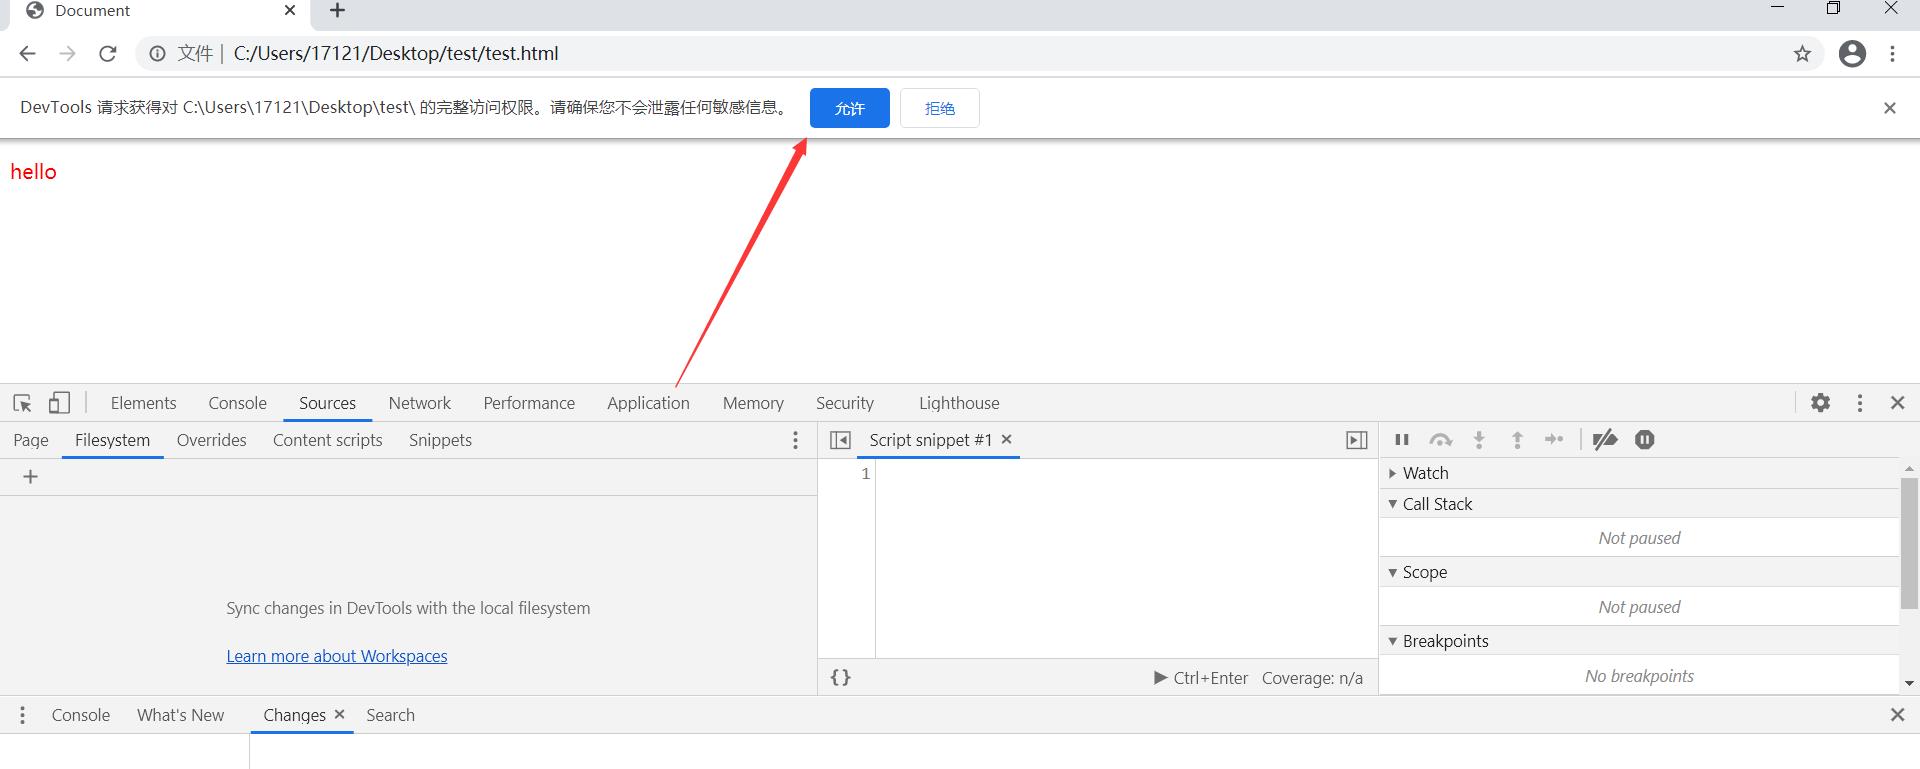This screenshot has height=769, width=1920.
Task: Switch to the Console panel tab
Action: tap(237, 403)
